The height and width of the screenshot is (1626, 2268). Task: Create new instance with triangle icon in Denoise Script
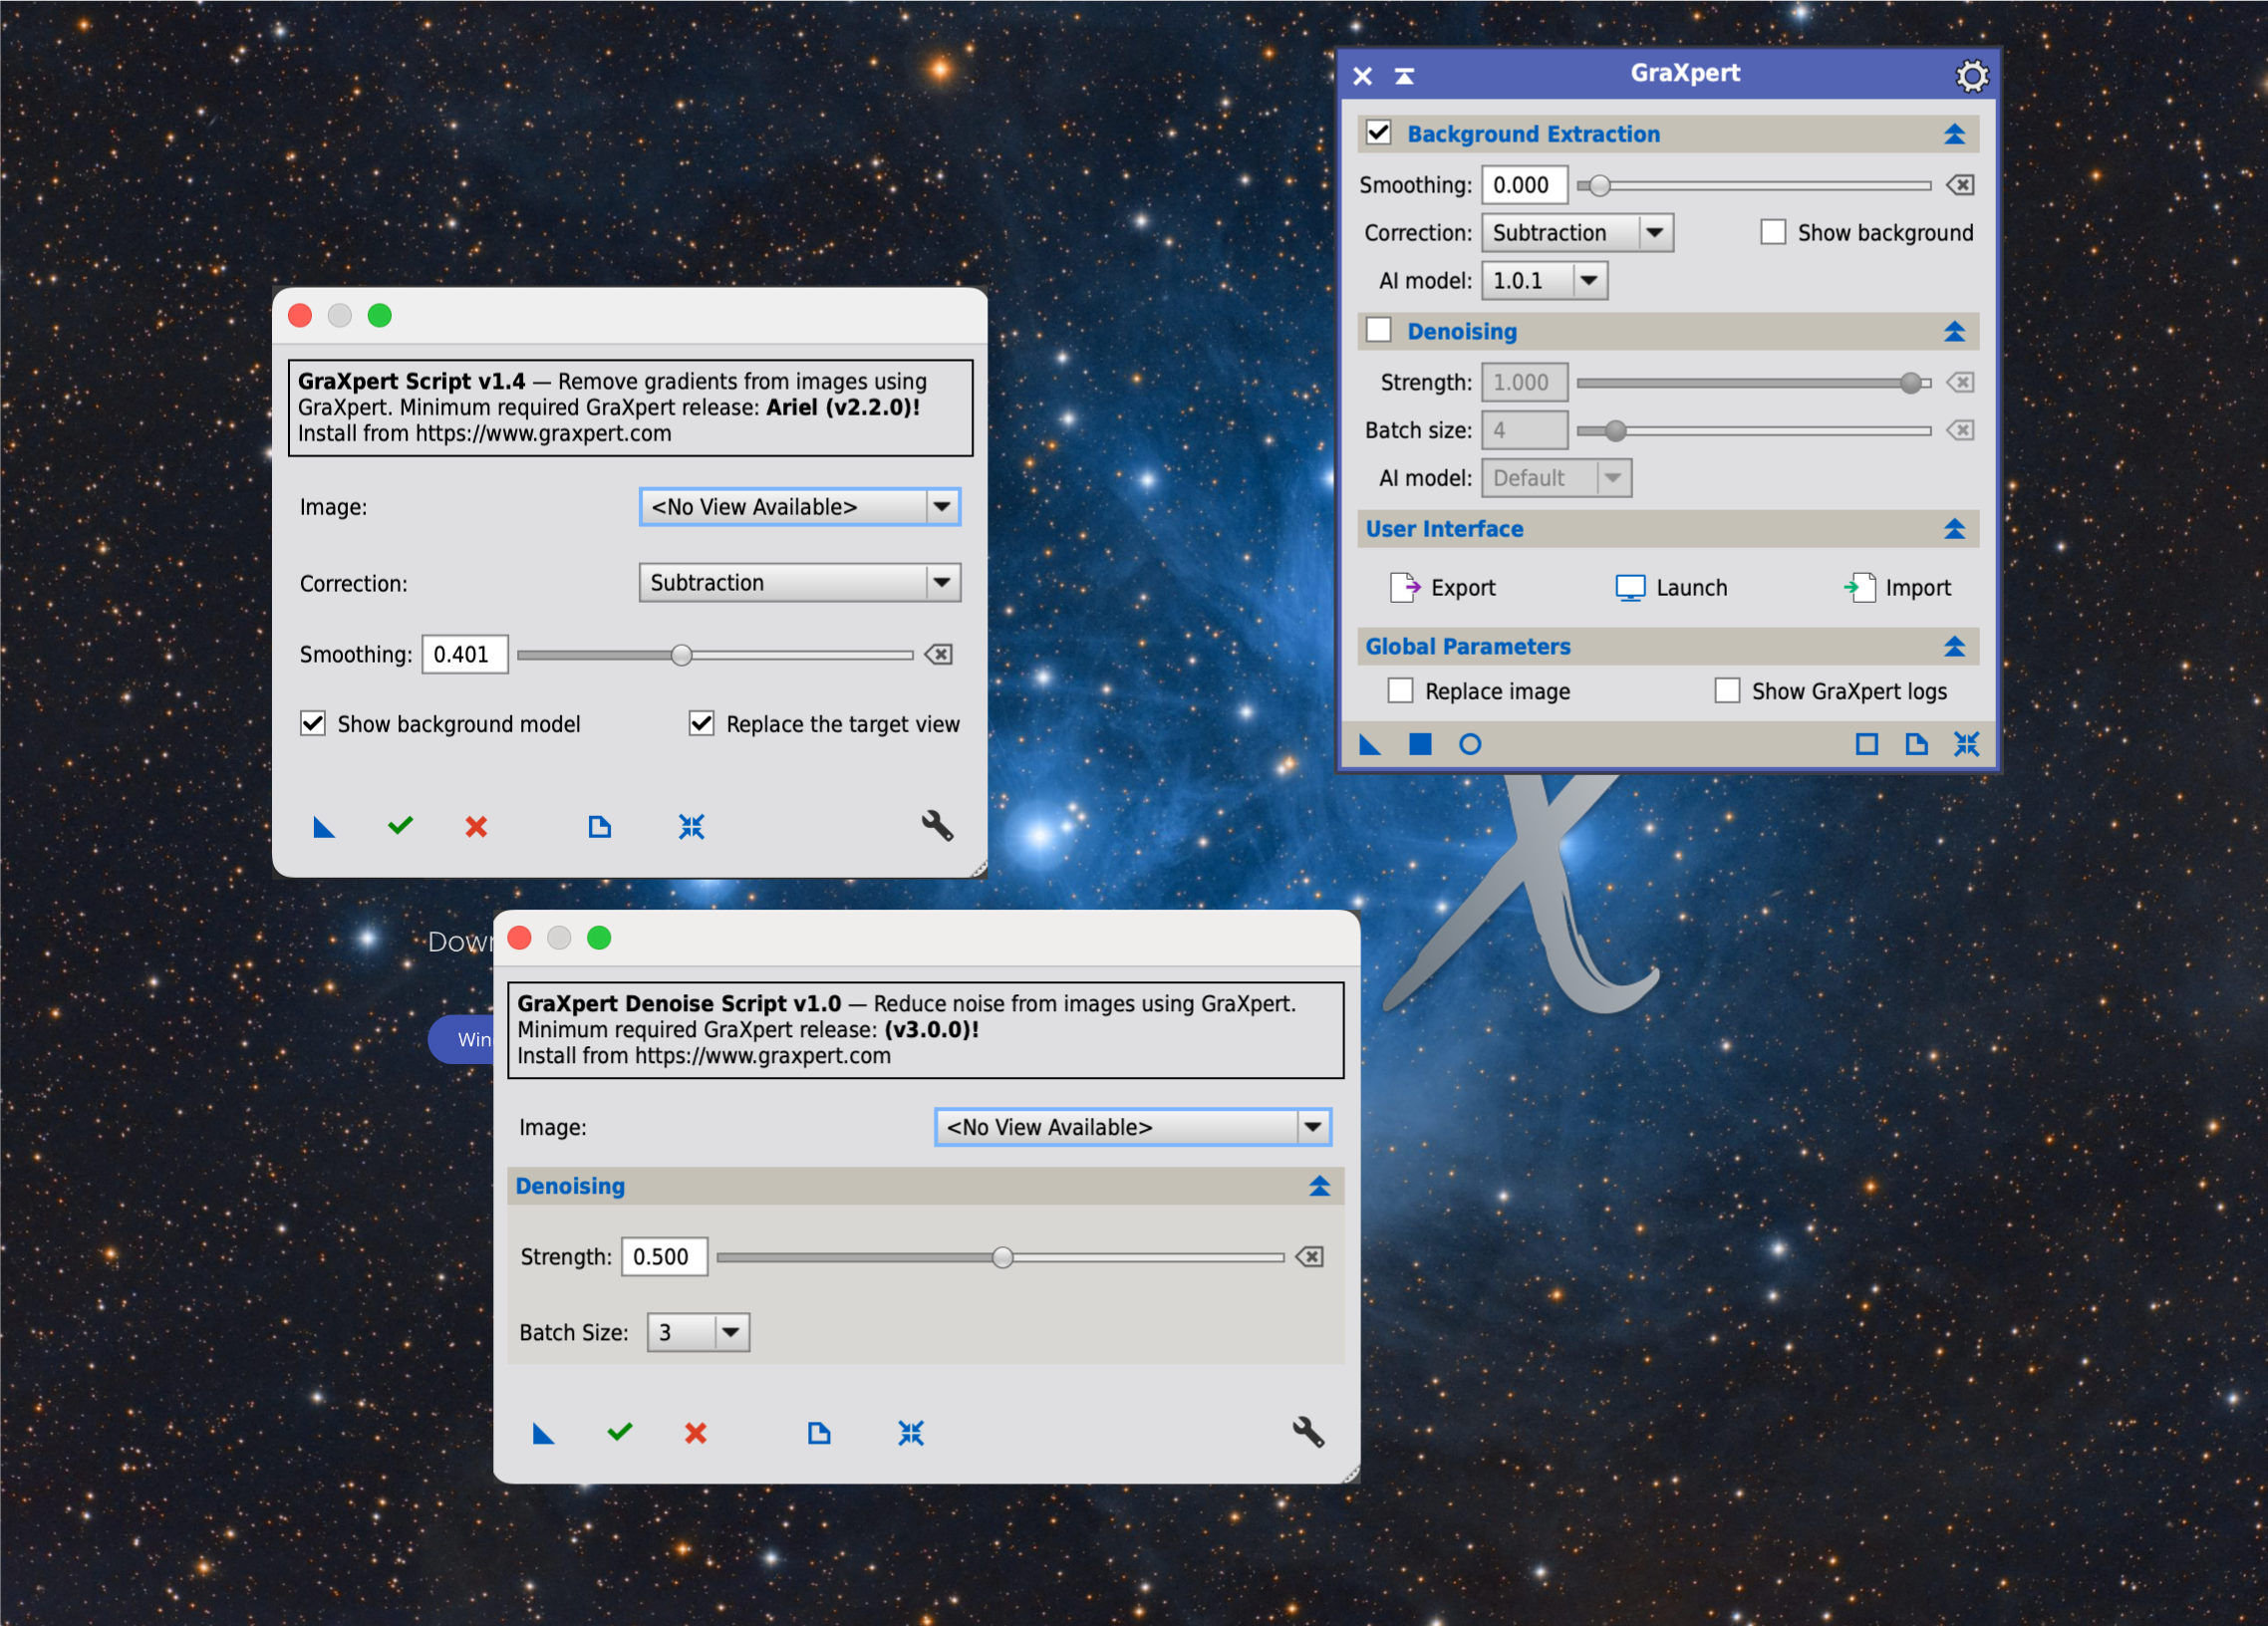pos(543,1433)
